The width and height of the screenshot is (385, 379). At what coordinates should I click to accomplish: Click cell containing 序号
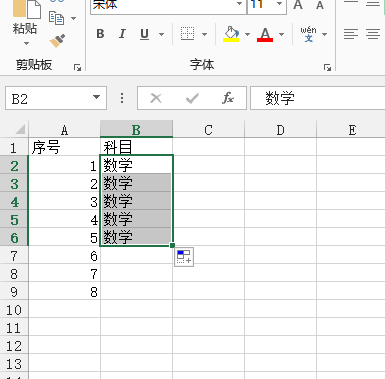coord(64,147)
